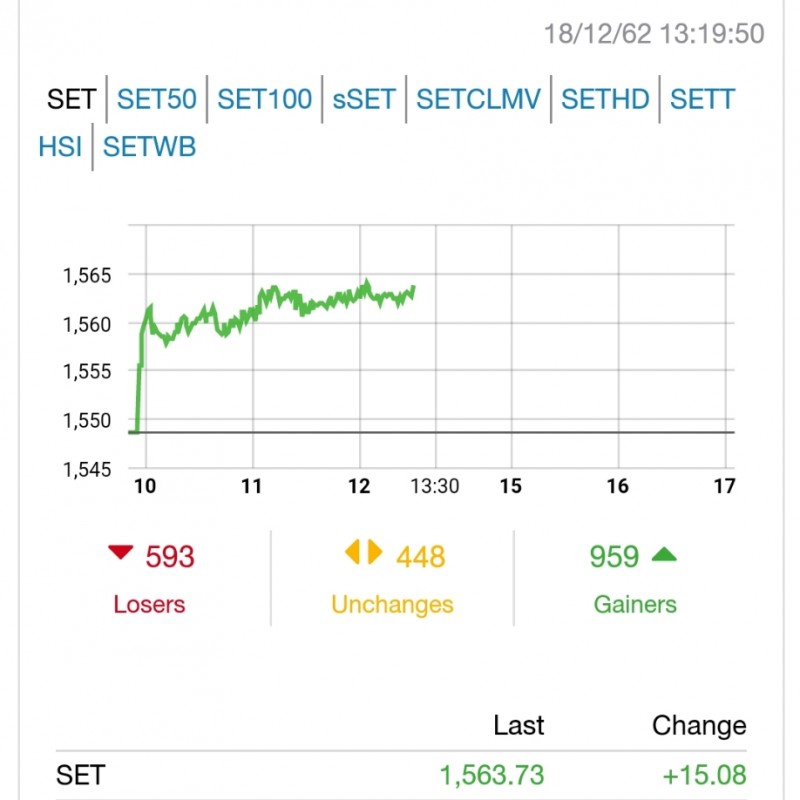The height and width of the screenshot is (800, 800).
Task: Click the red Losers down-arrow icon
Action: pos(121,553)
